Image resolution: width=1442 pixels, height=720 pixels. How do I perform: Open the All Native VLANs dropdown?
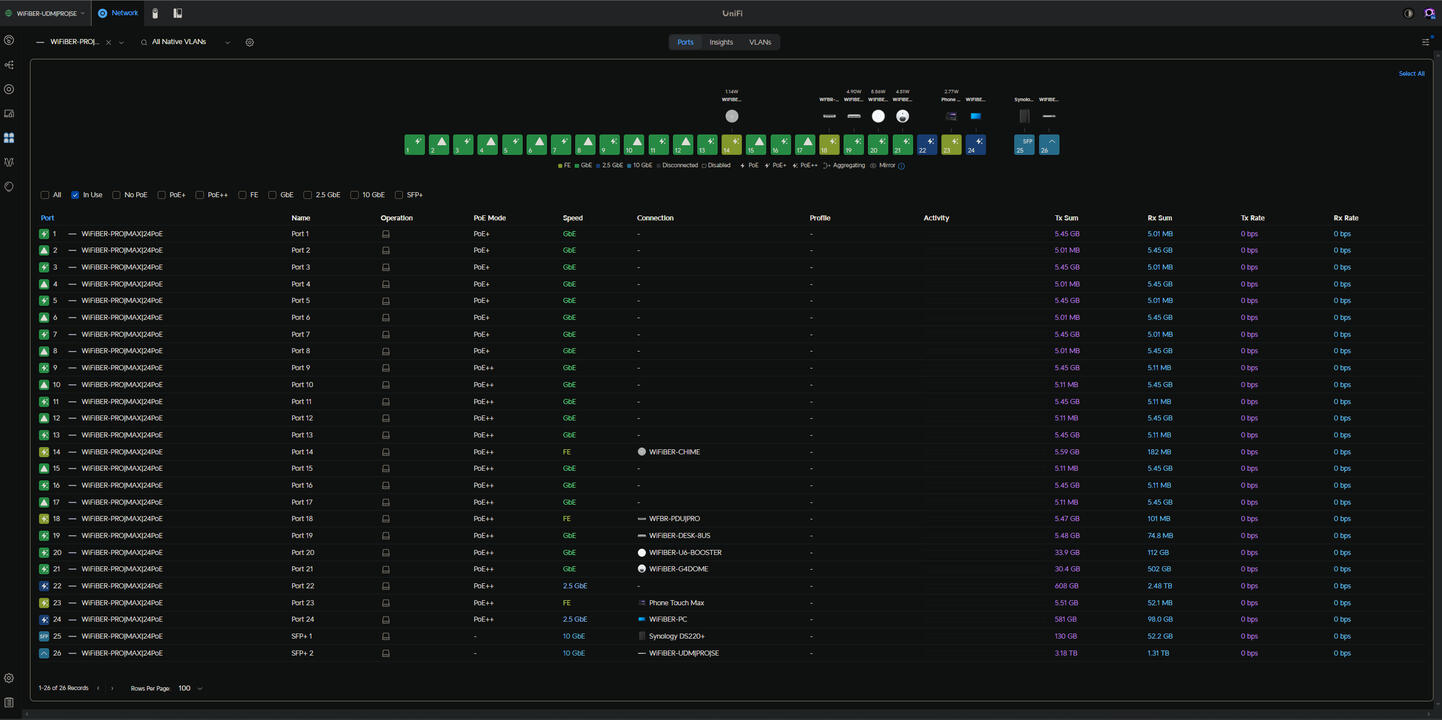227,42
